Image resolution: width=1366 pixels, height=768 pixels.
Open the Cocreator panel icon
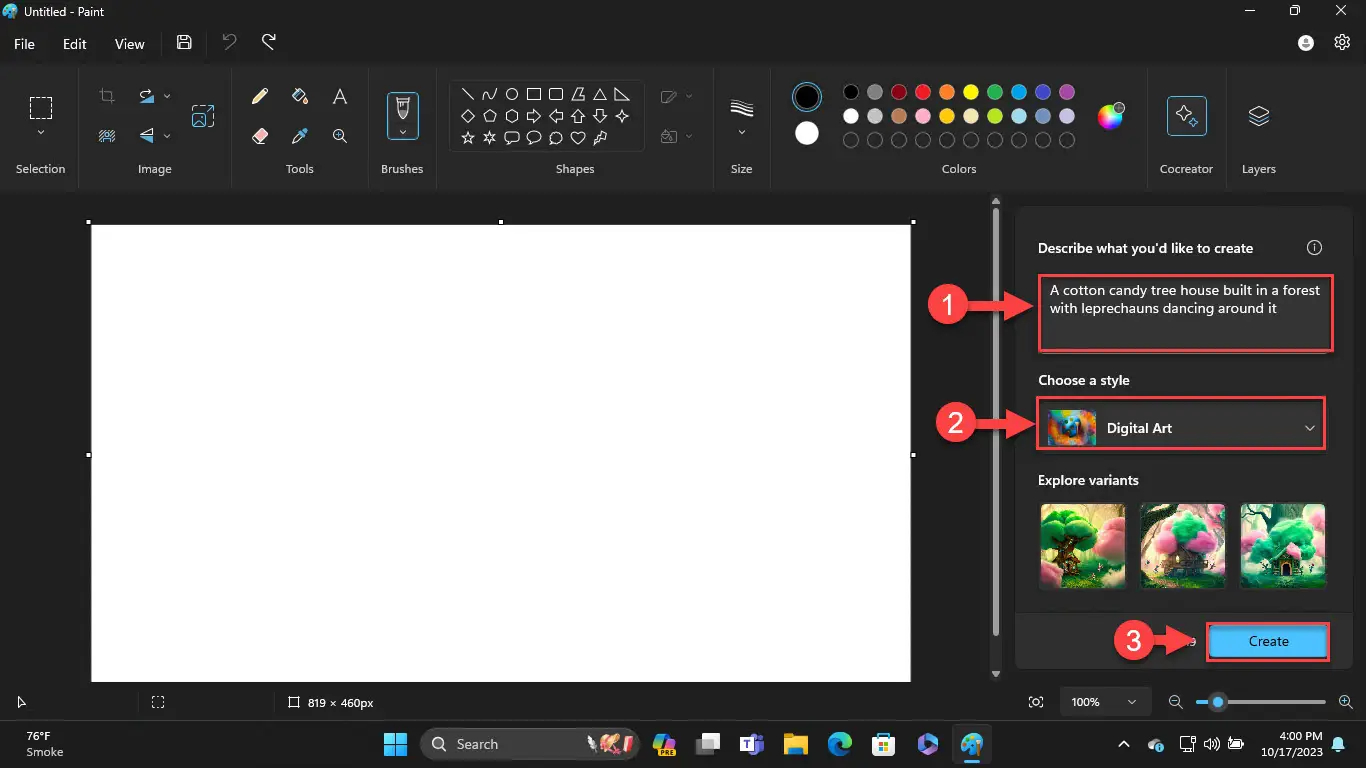coord(1187,116)
